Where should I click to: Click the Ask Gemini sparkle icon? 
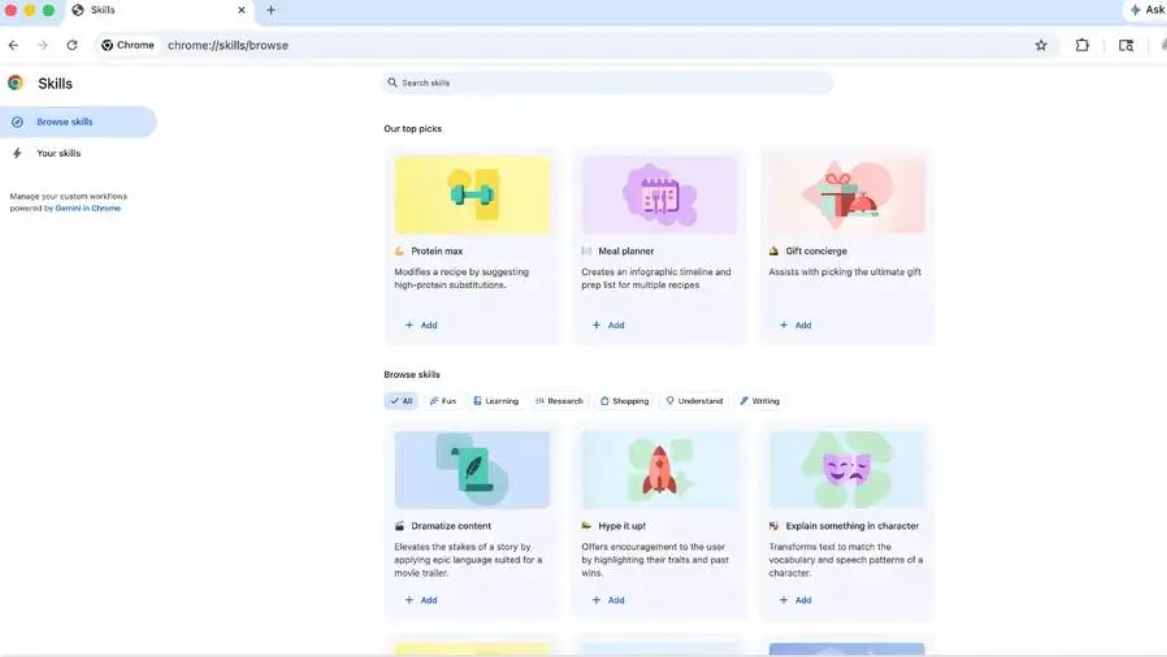pyautogui.click(x=1134, y=10)
